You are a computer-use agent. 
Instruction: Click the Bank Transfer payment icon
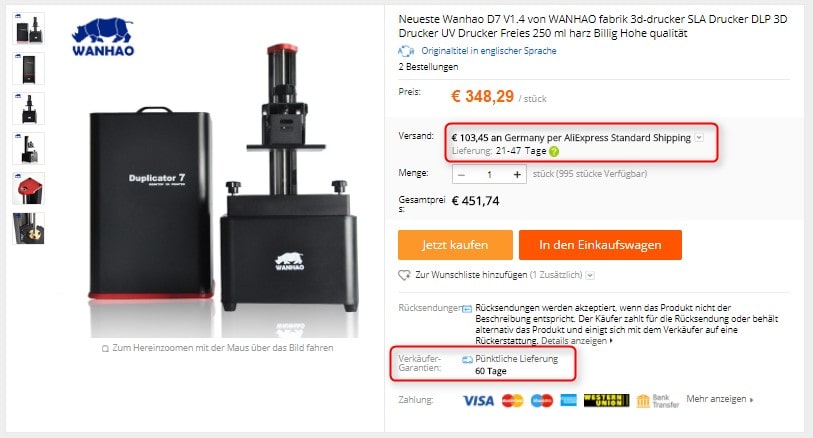click(x=657, y=401)
